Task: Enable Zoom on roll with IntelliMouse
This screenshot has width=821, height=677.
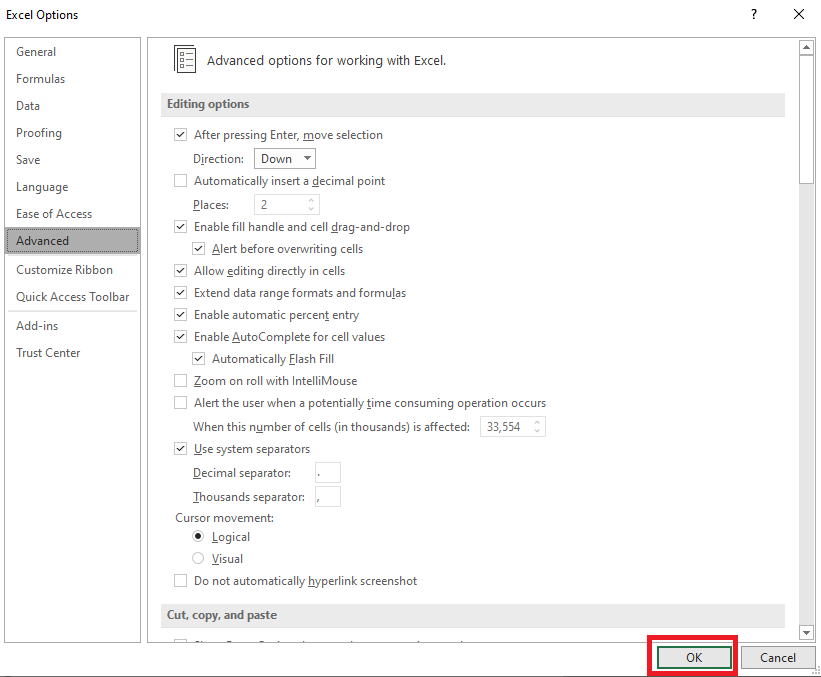Action: point(181,381)
